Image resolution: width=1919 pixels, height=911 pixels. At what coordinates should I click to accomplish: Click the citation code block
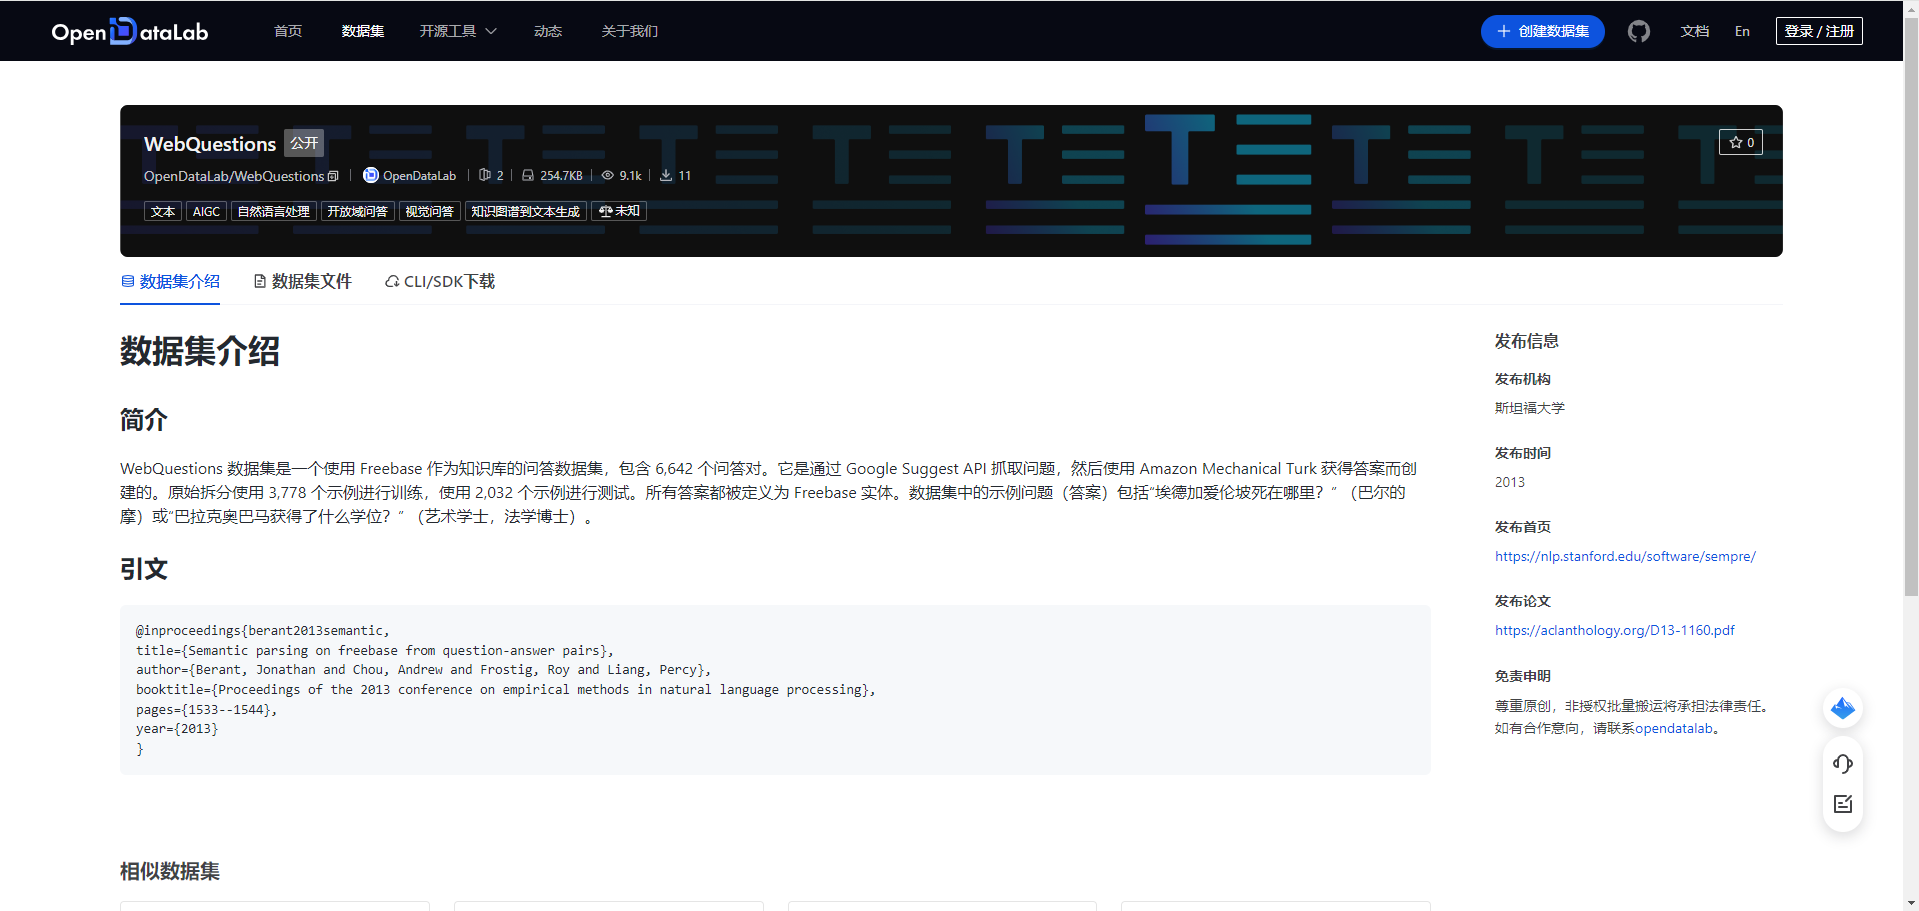coord(775,689)
